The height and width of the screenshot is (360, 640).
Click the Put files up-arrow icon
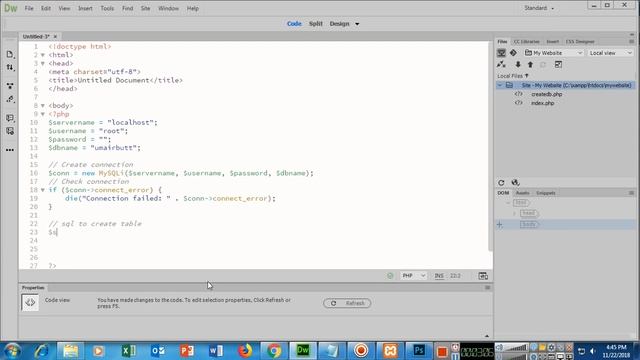click(x=530, y=64)
